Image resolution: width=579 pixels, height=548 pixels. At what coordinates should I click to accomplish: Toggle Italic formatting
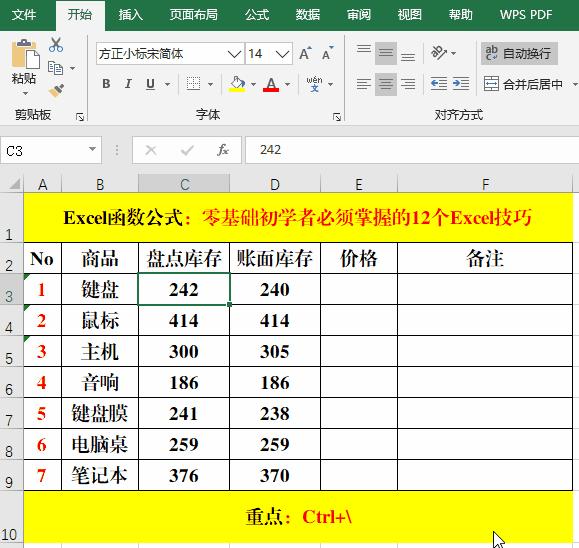tap(128, 84)
